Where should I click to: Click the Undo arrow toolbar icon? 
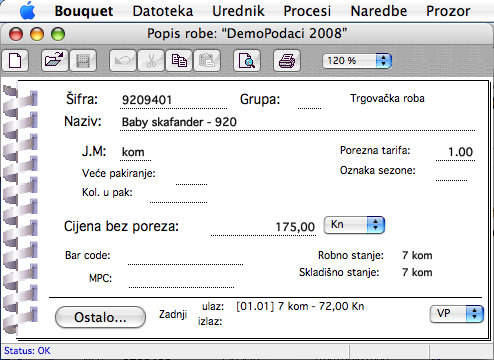click(x=123, y=61)
